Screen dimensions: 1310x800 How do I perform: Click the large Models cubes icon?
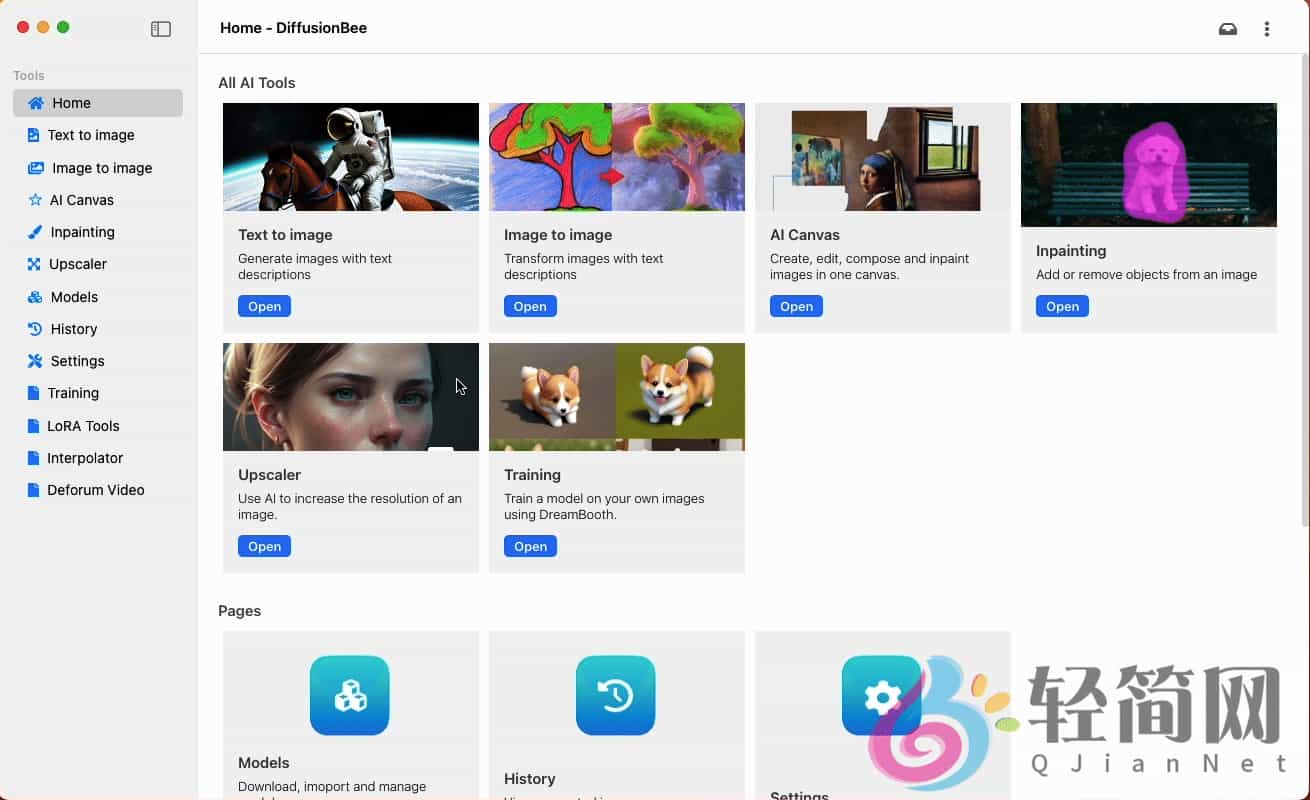(350, 695)
